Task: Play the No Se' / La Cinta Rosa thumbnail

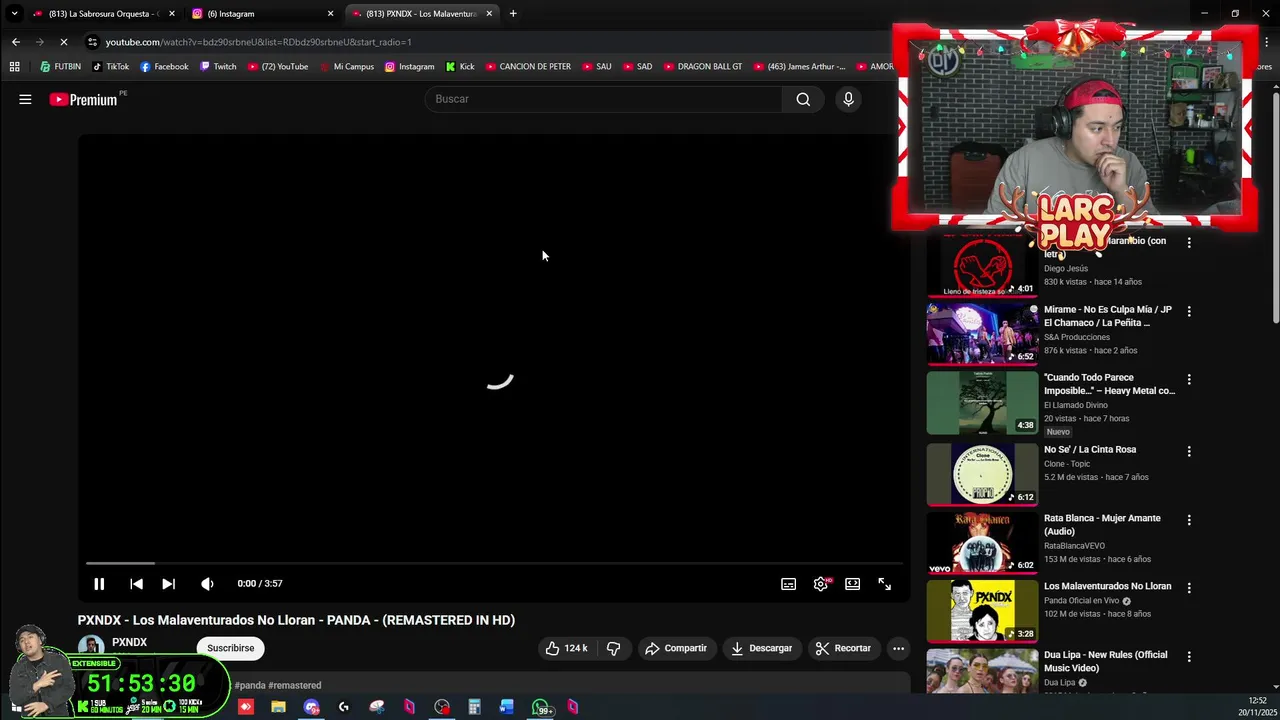Action: [x=982, y=474]
